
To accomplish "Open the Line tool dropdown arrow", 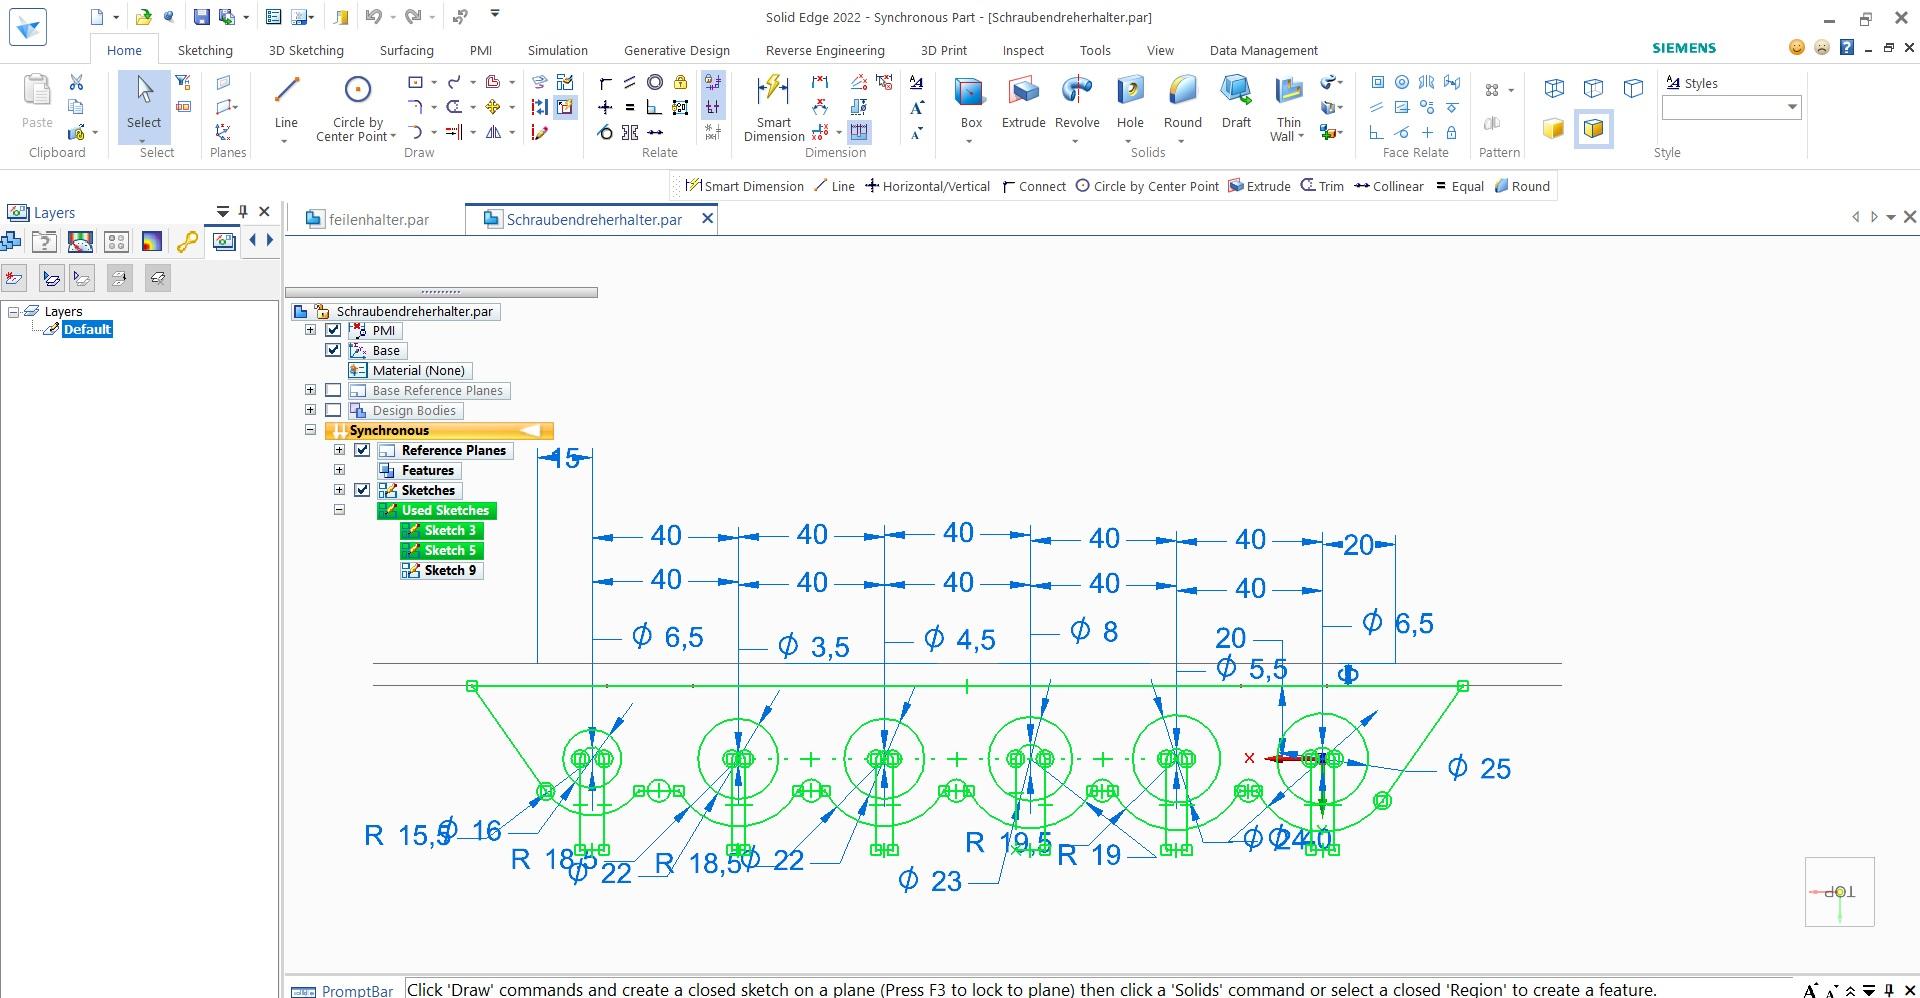I will (286, 141).
